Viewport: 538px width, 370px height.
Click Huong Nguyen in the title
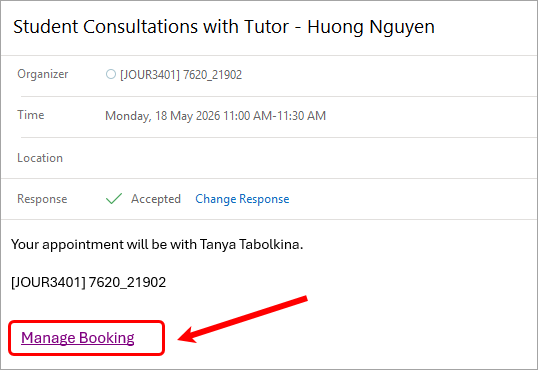(x=371, y=27)
